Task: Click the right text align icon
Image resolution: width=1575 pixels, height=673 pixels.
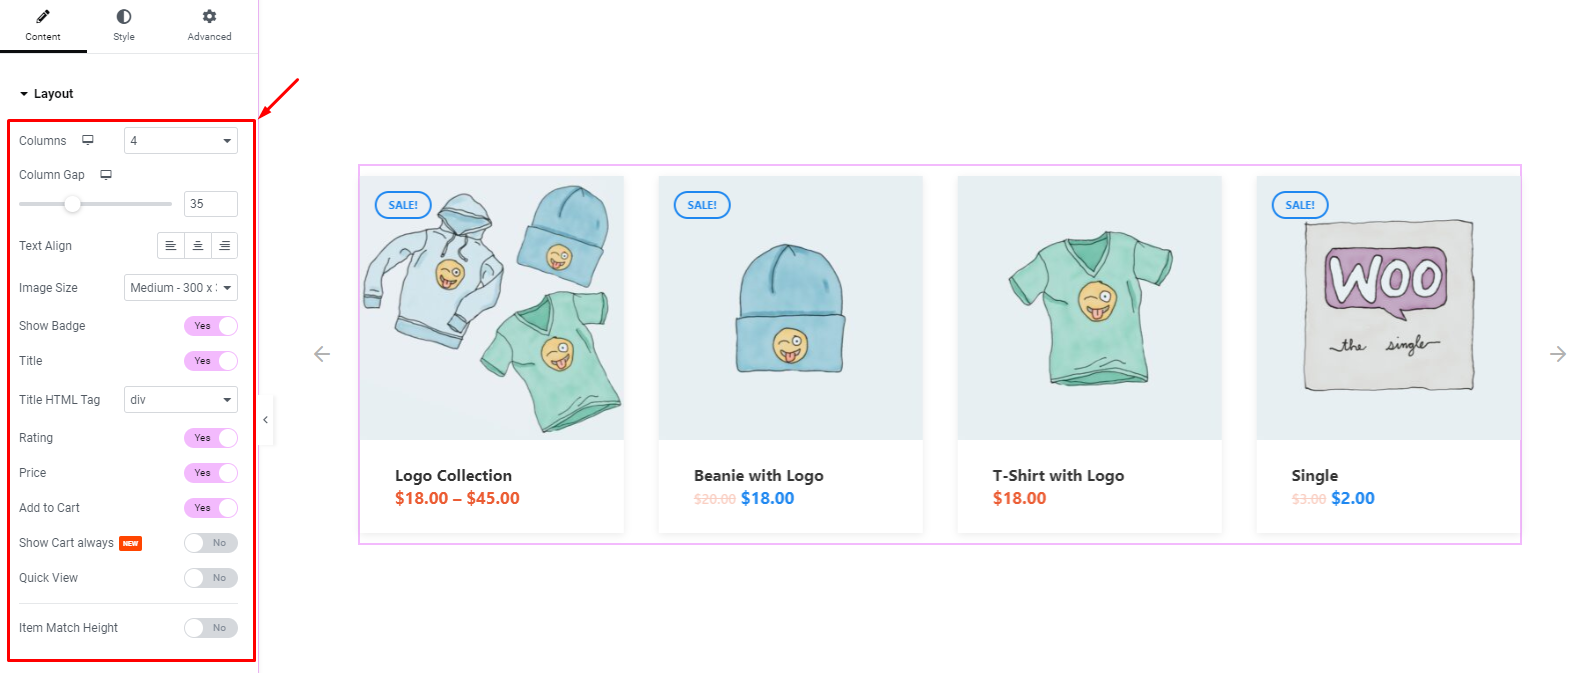Action: pos(225,246)
